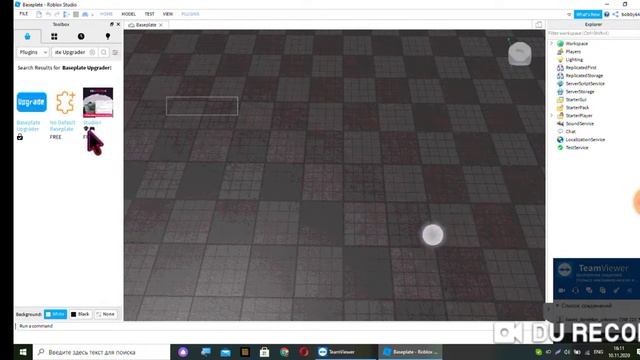Open the Studio plugin link, third result
The width and height of the screenshot is (640, 360).
click(x=92, y=122)
